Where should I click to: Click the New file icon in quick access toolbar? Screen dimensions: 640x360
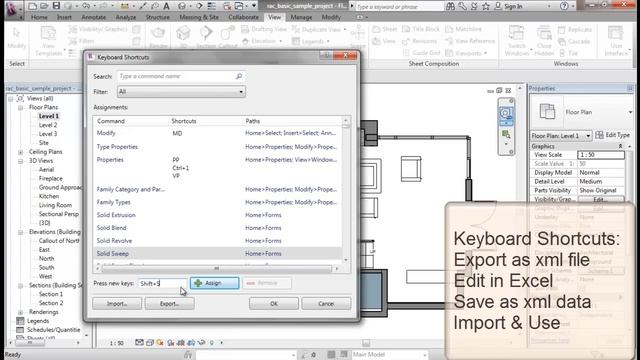point(32,6)
